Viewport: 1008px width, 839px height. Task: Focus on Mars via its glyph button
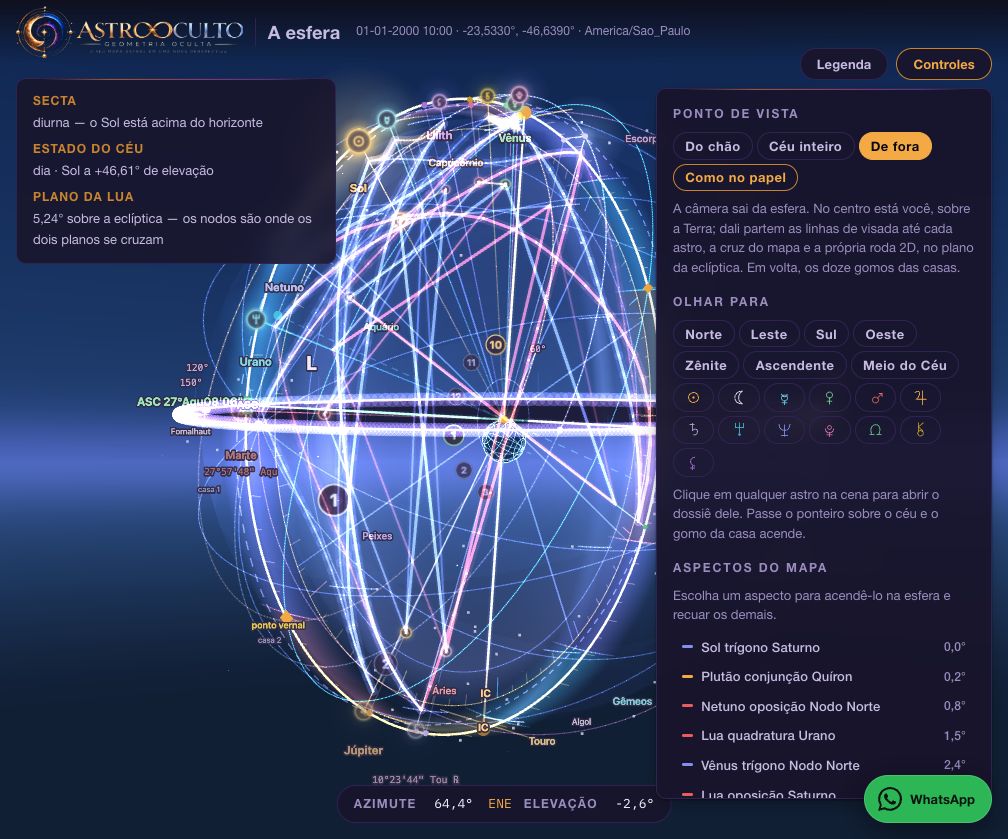pyautogui.click(x=876, y=398)
